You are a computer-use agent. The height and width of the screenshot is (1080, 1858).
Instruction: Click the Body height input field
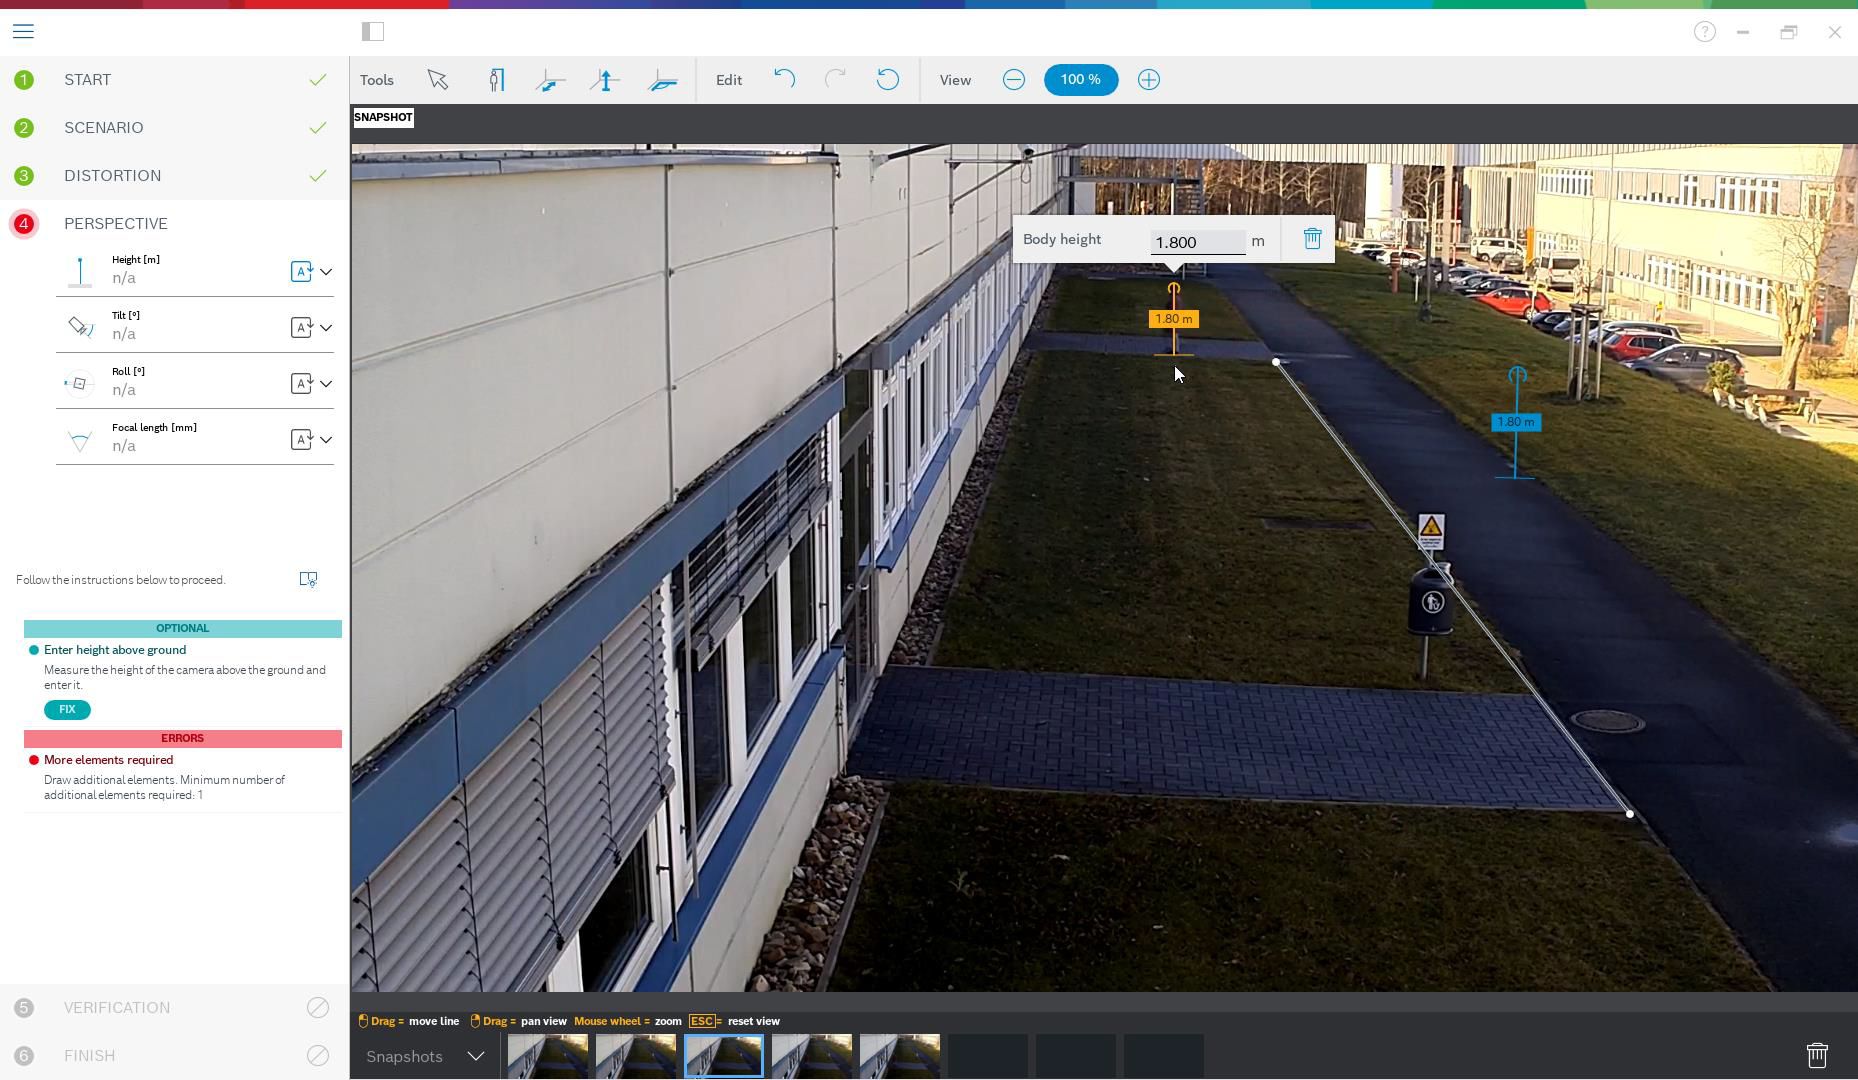coord(1197,242)
